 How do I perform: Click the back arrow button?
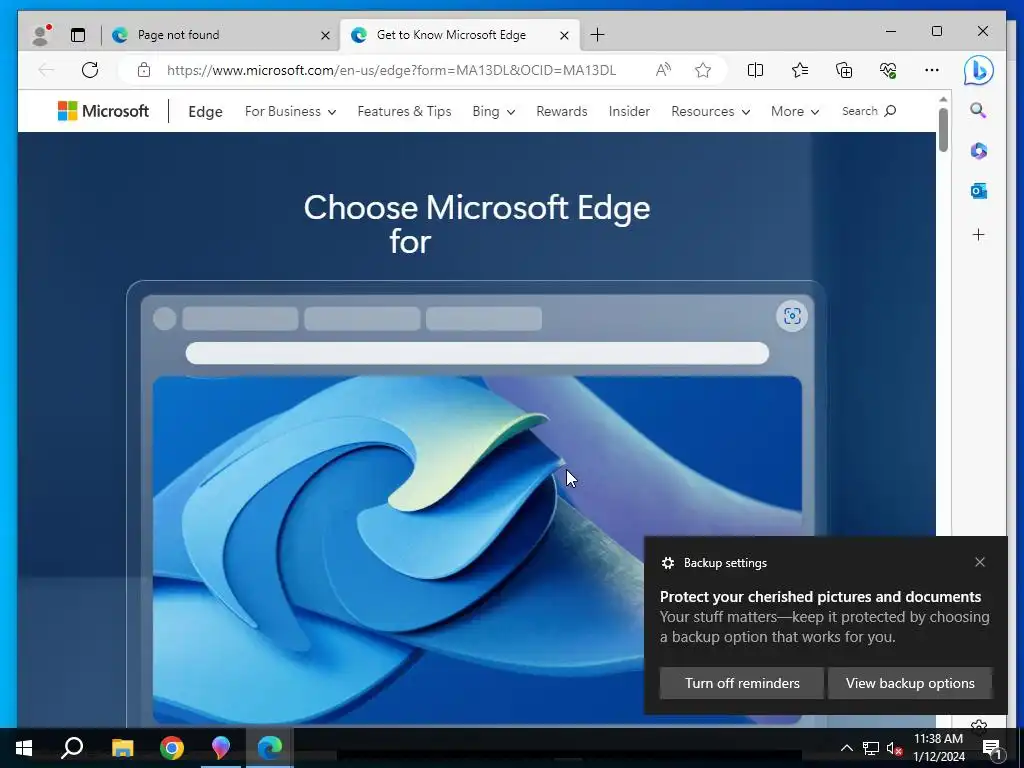coord(46,70)
